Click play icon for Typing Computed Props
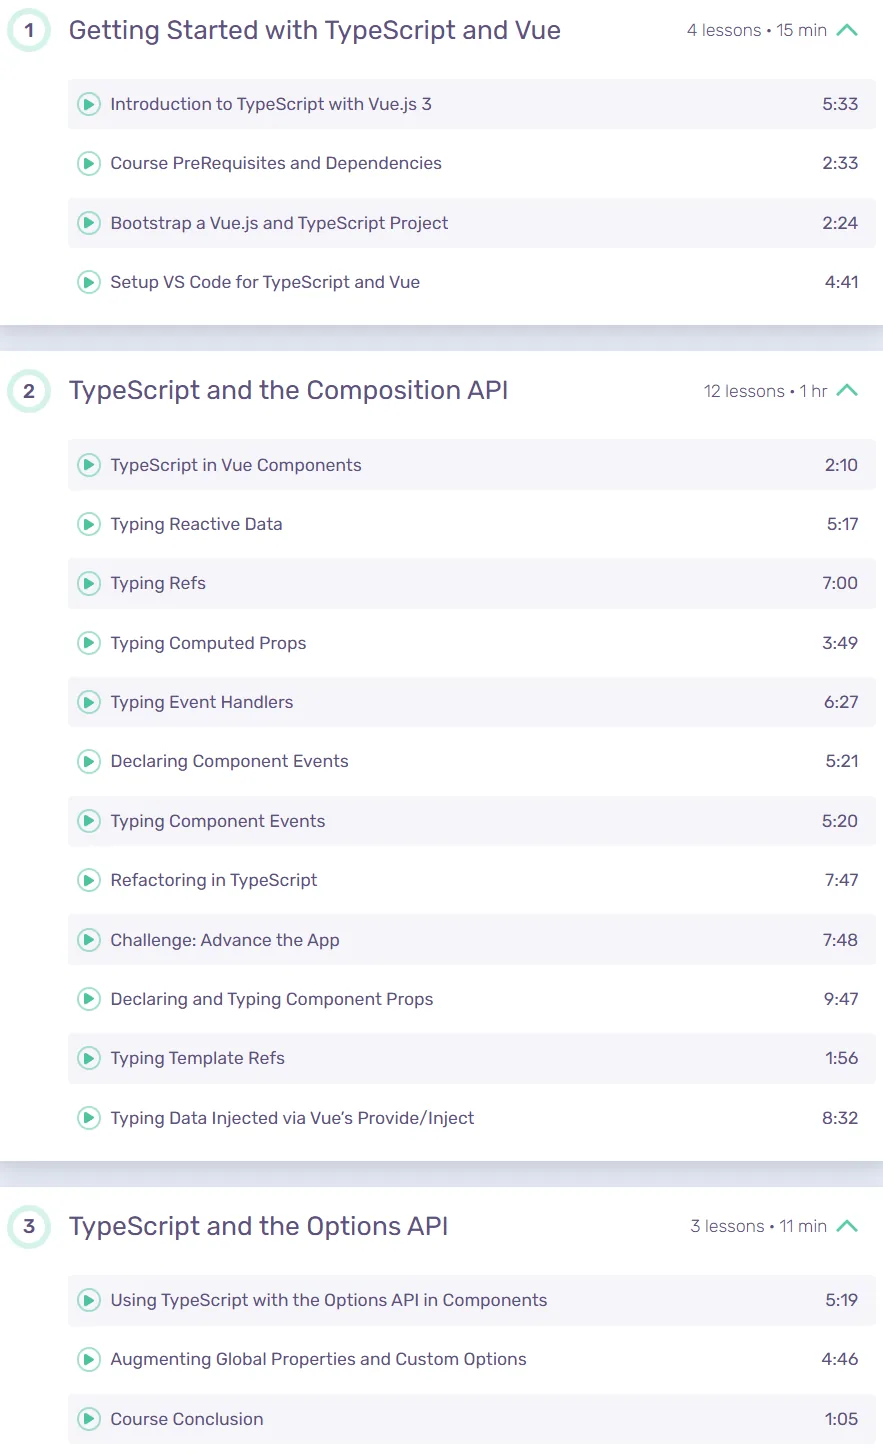The image size is (883, 1455). pos(89,643)
